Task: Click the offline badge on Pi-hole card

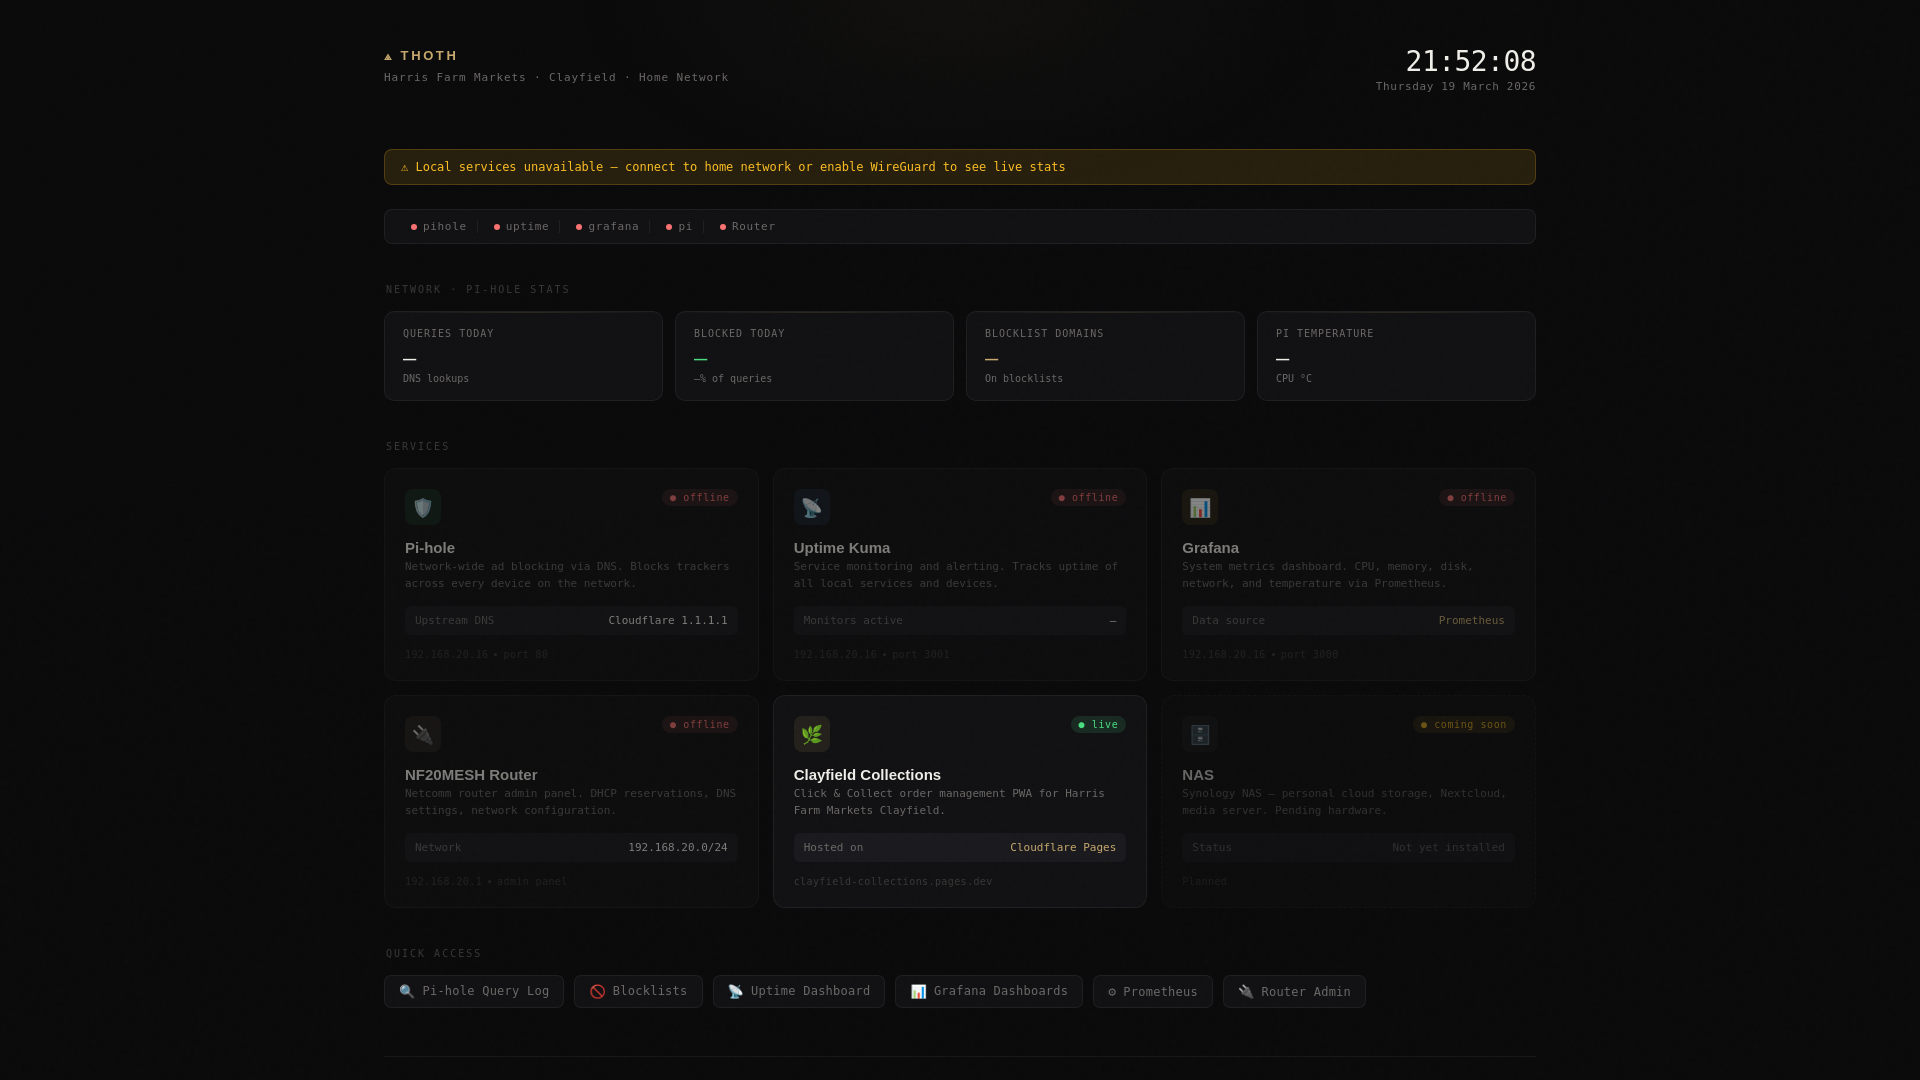Action: pos(700,498)
